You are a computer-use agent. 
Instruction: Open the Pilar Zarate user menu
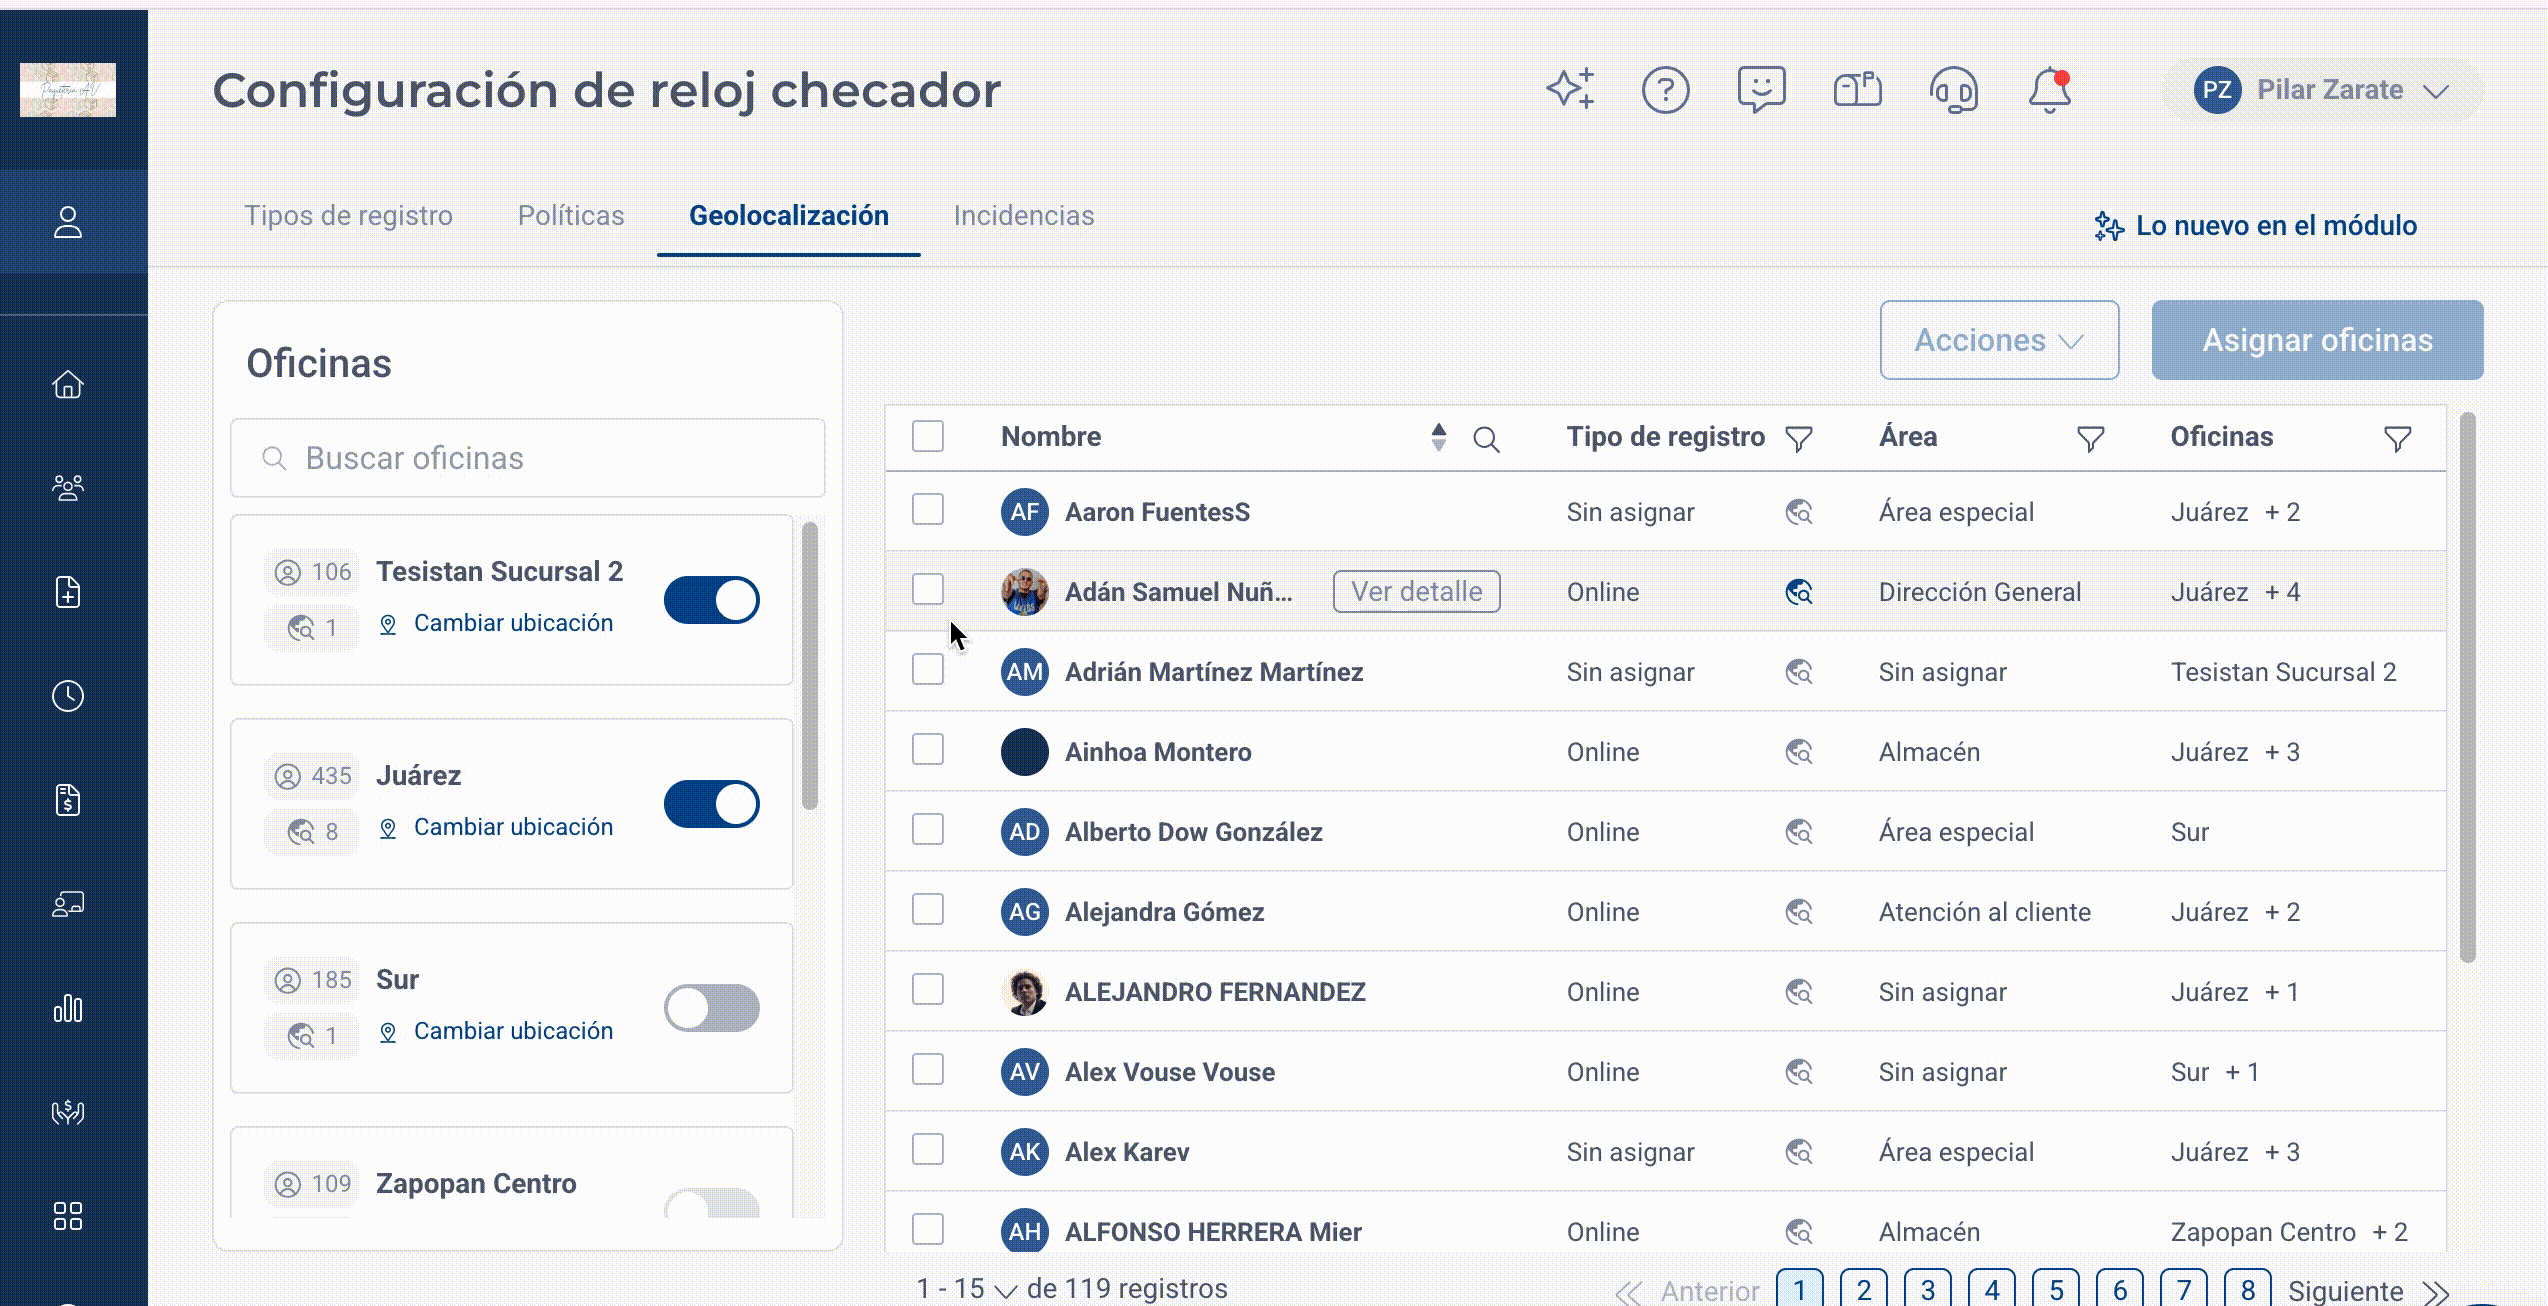tap(2322, 90)
